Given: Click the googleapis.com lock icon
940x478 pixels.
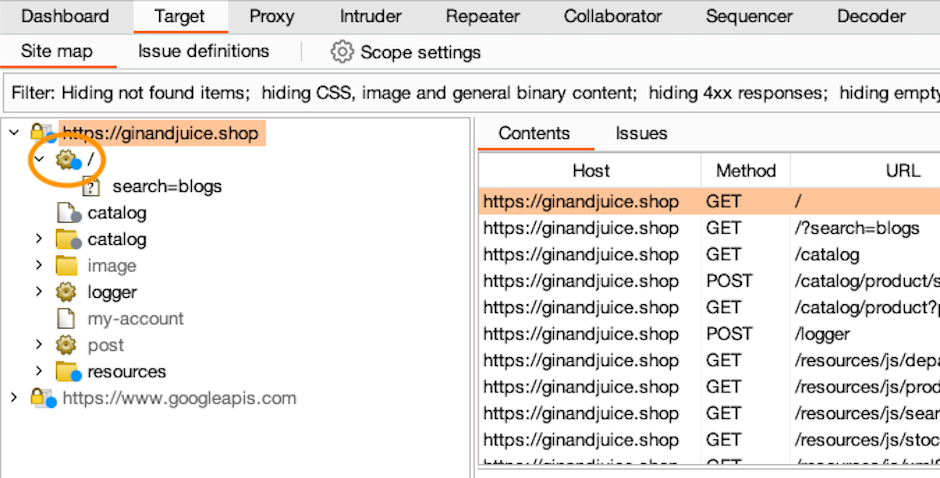Looking at the screenshot, I should [42, 398].
